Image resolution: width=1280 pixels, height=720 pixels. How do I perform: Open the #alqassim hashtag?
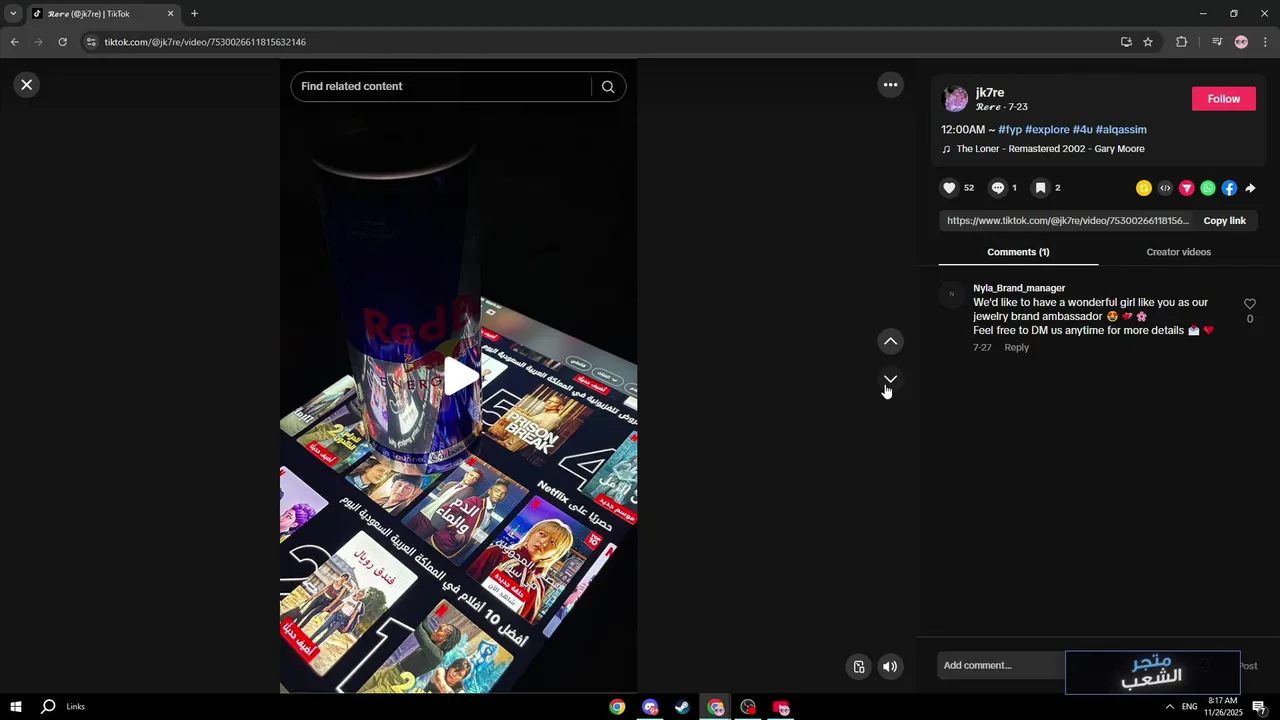tap(1121, 130)
